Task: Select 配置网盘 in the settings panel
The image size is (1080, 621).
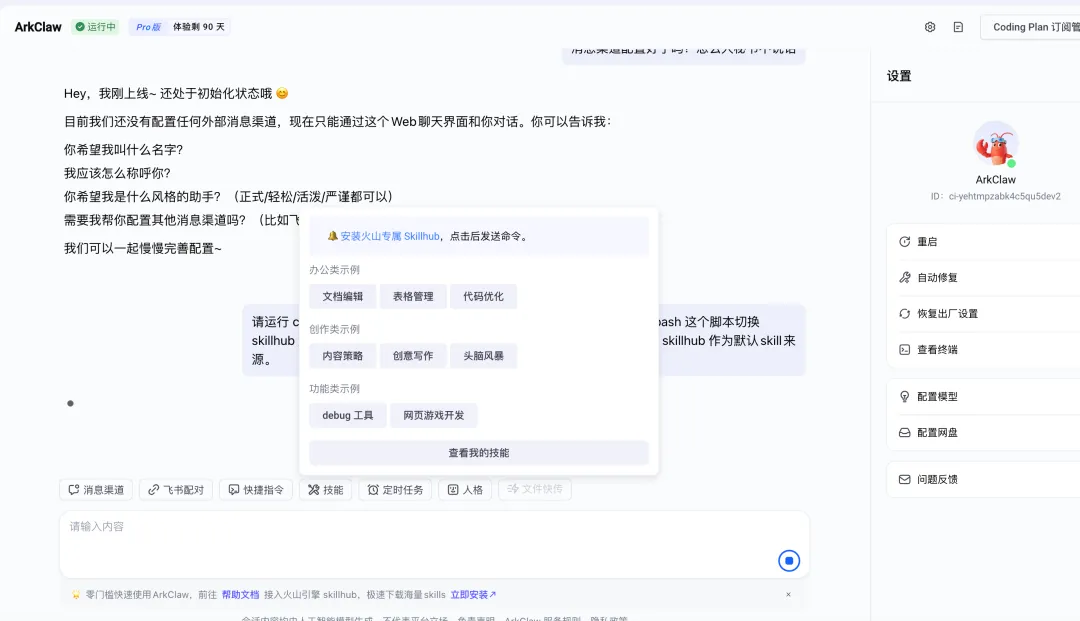Action: coord(985,432)
